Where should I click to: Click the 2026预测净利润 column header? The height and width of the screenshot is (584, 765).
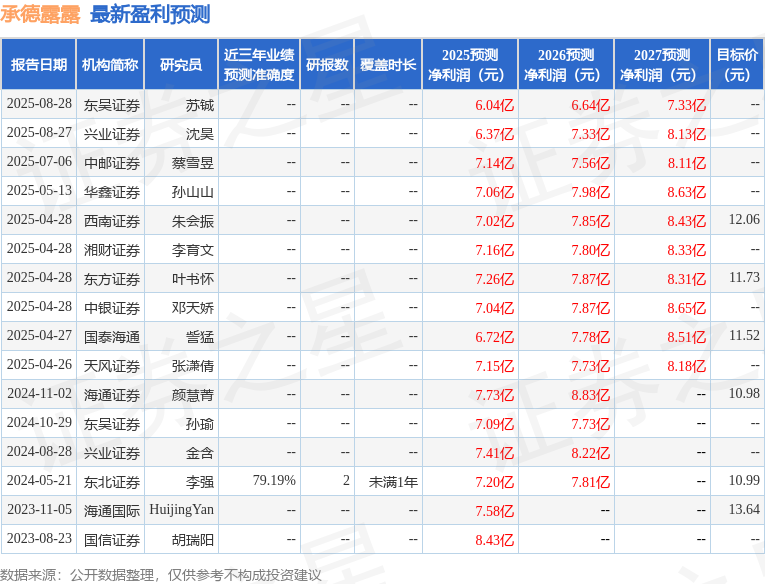coord(566,64)
